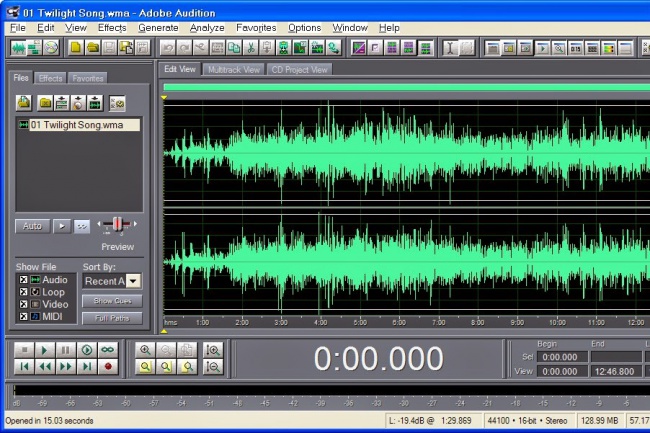650x433 pixels.
Task: Start playback with the green Play button
Action: (x=45, y=350)
